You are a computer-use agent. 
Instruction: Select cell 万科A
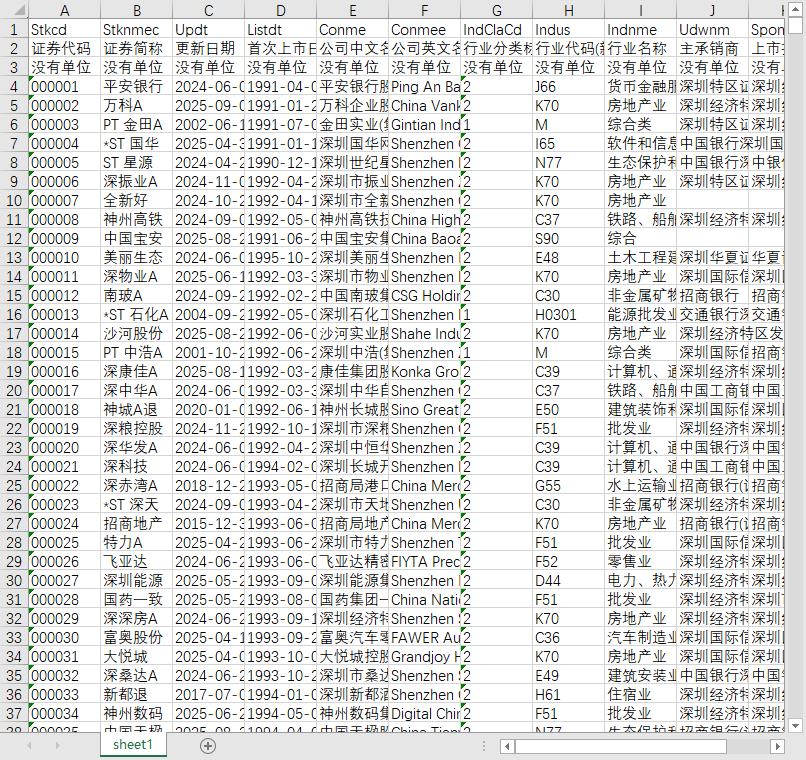[137, 105]
